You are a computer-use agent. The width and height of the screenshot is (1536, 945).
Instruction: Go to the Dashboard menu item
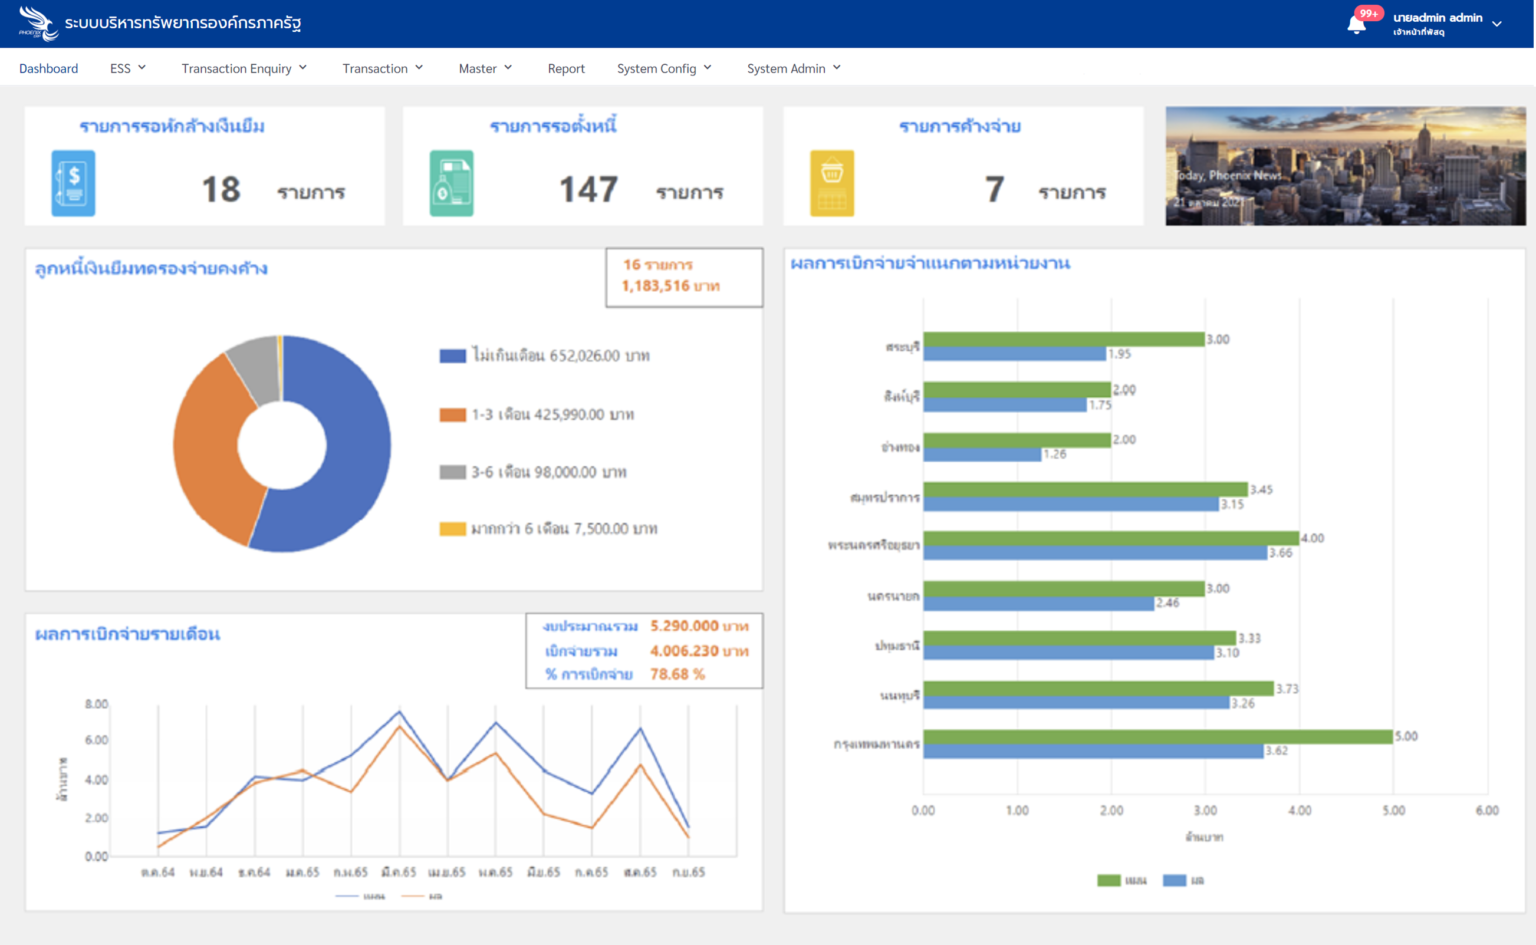[x=48, y=68]
